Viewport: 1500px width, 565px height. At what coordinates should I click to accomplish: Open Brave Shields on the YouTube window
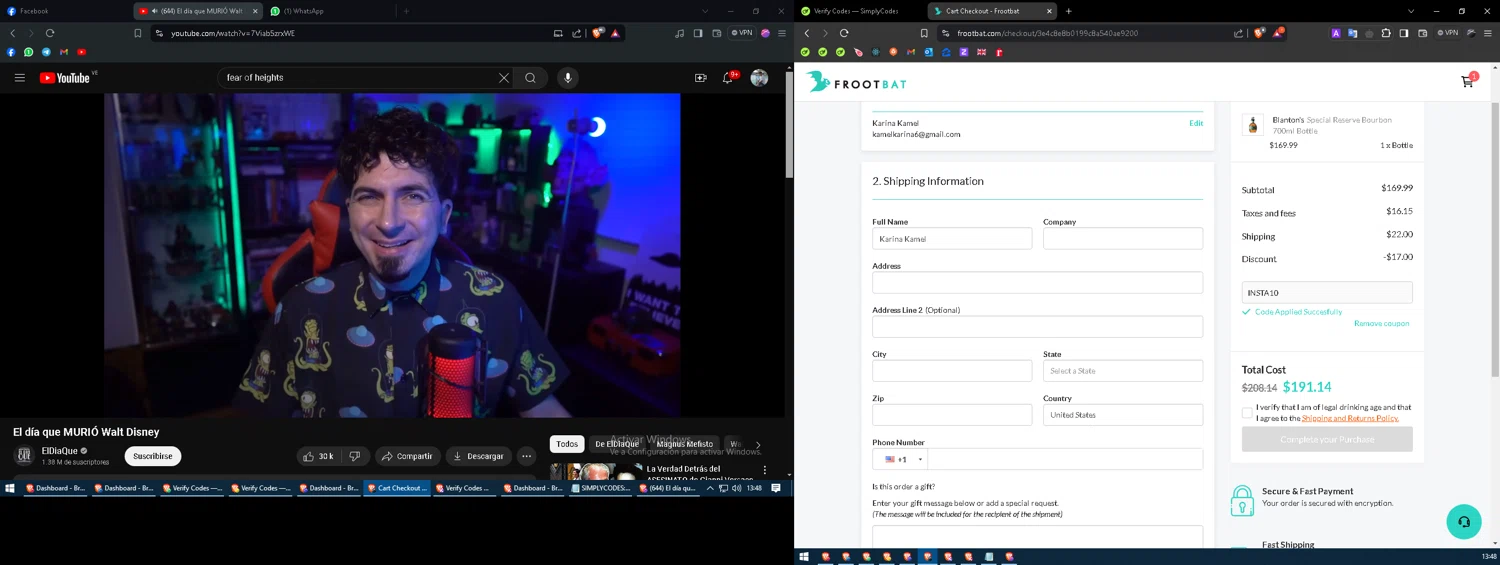[598, 33]
